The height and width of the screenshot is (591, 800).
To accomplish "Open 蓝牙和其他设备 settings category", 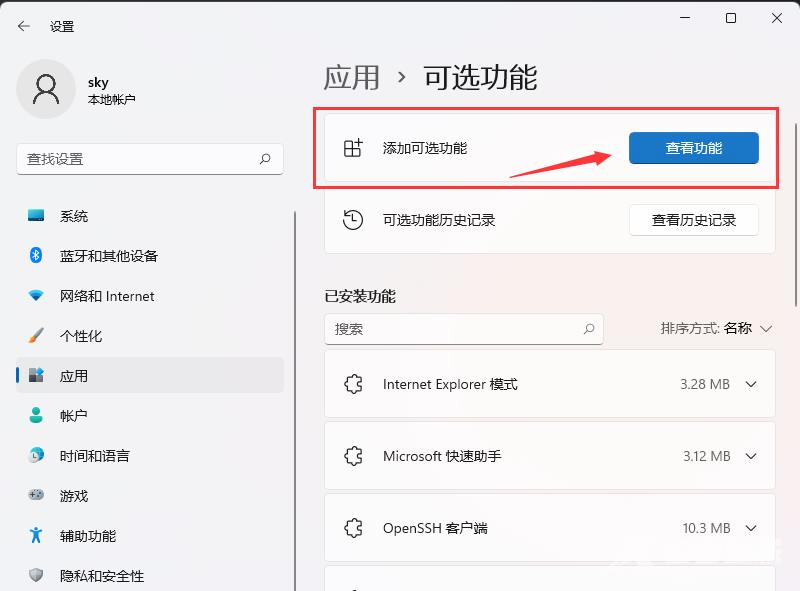I will click(x=150, y=255).
